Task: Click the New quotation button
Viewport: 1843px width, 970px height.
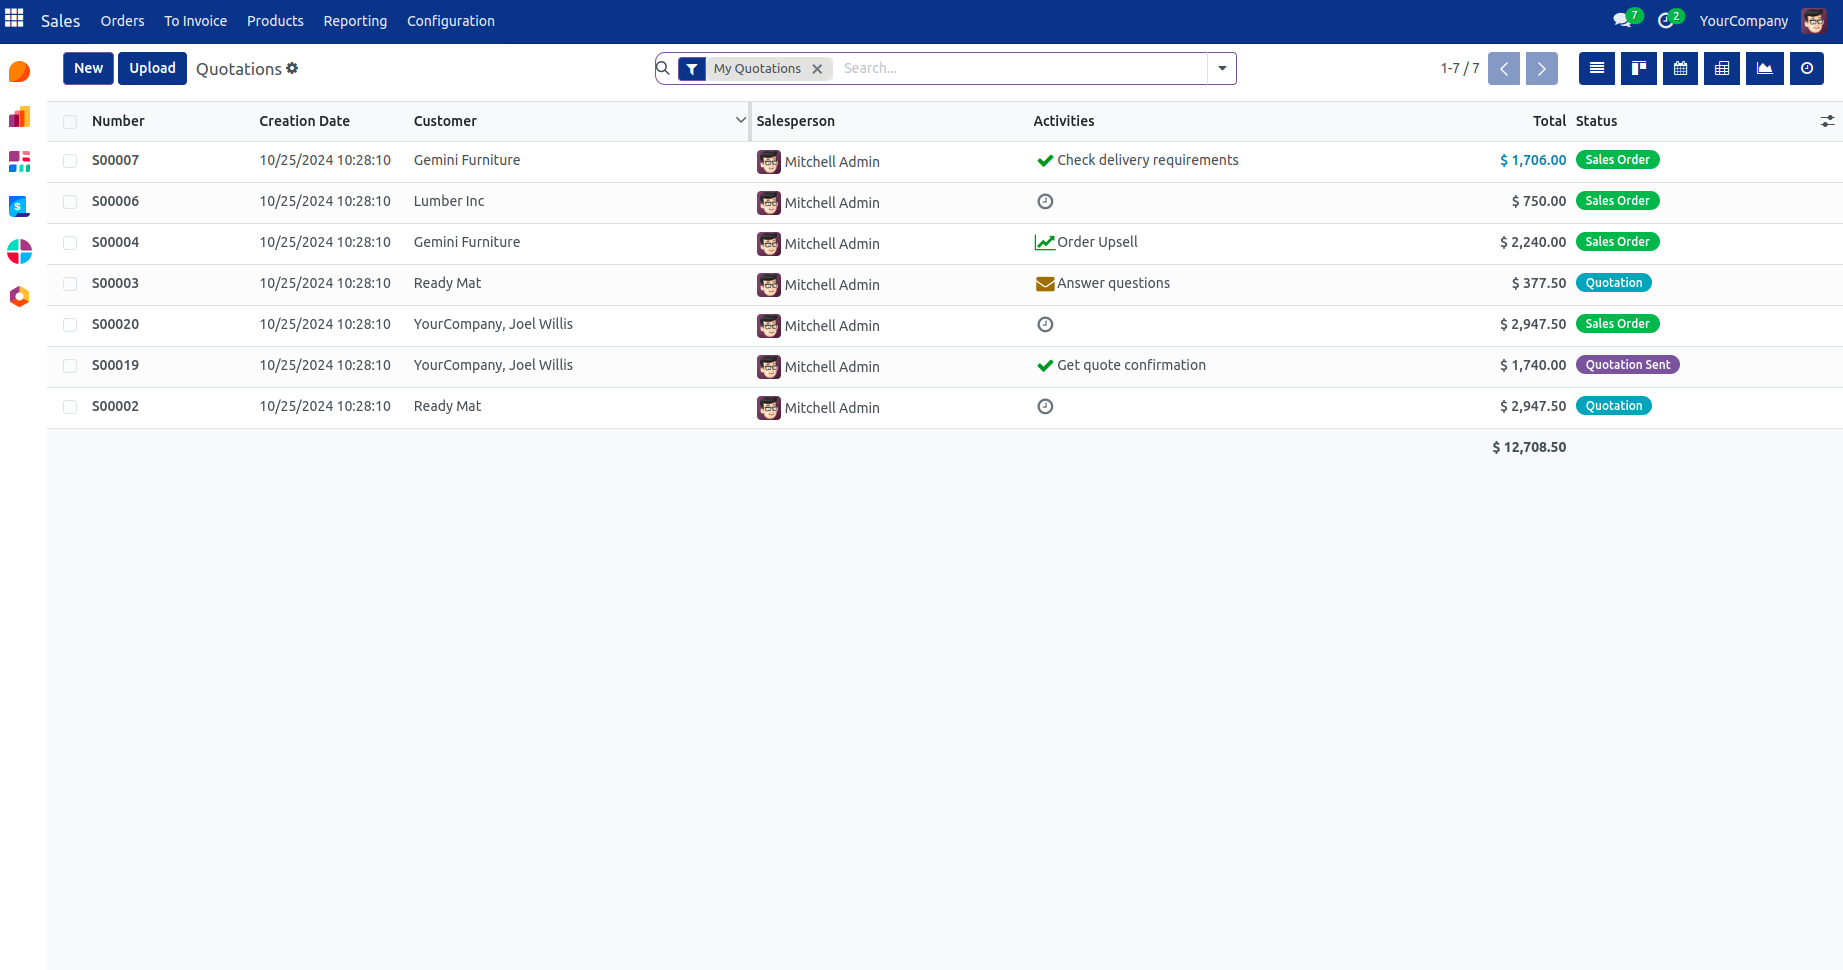Action: (x=88, y=68)
